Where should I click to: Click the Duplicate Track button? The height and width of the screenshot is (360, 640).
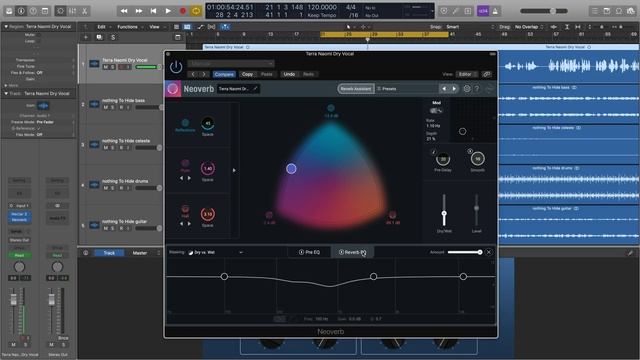(99, 37)
